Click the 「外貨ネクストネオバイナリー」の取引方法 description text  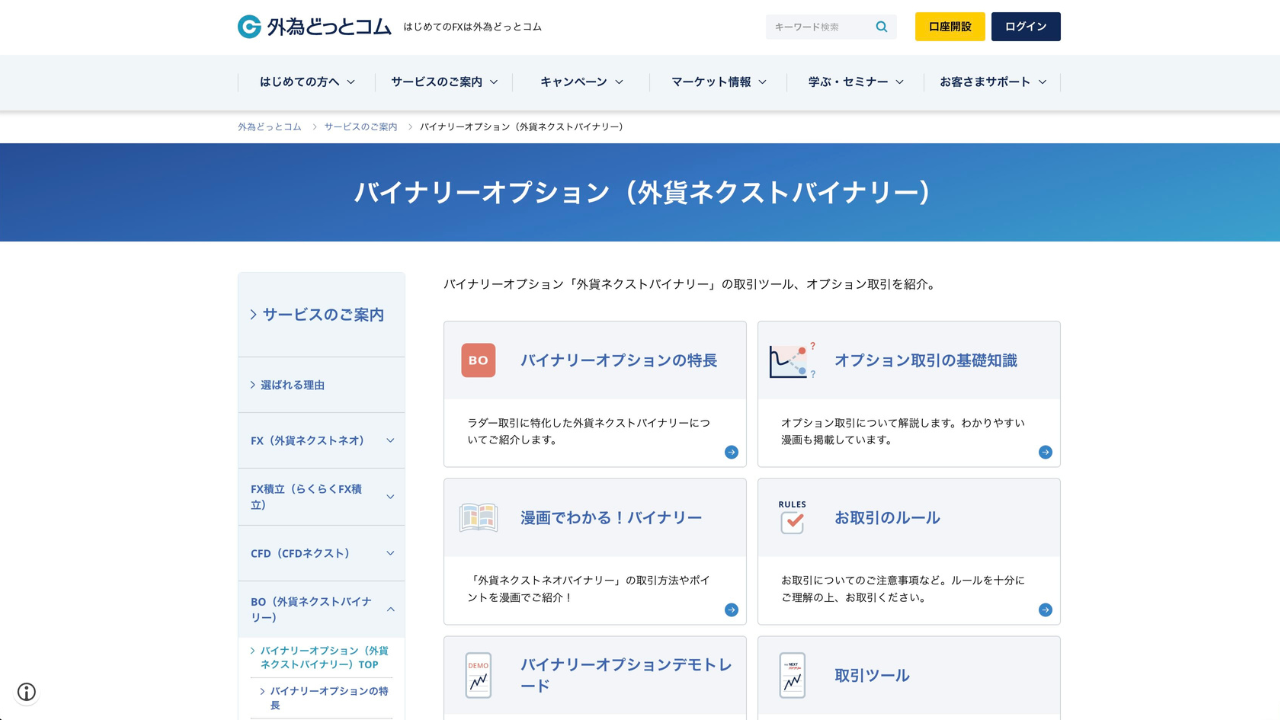click(589, 589)
